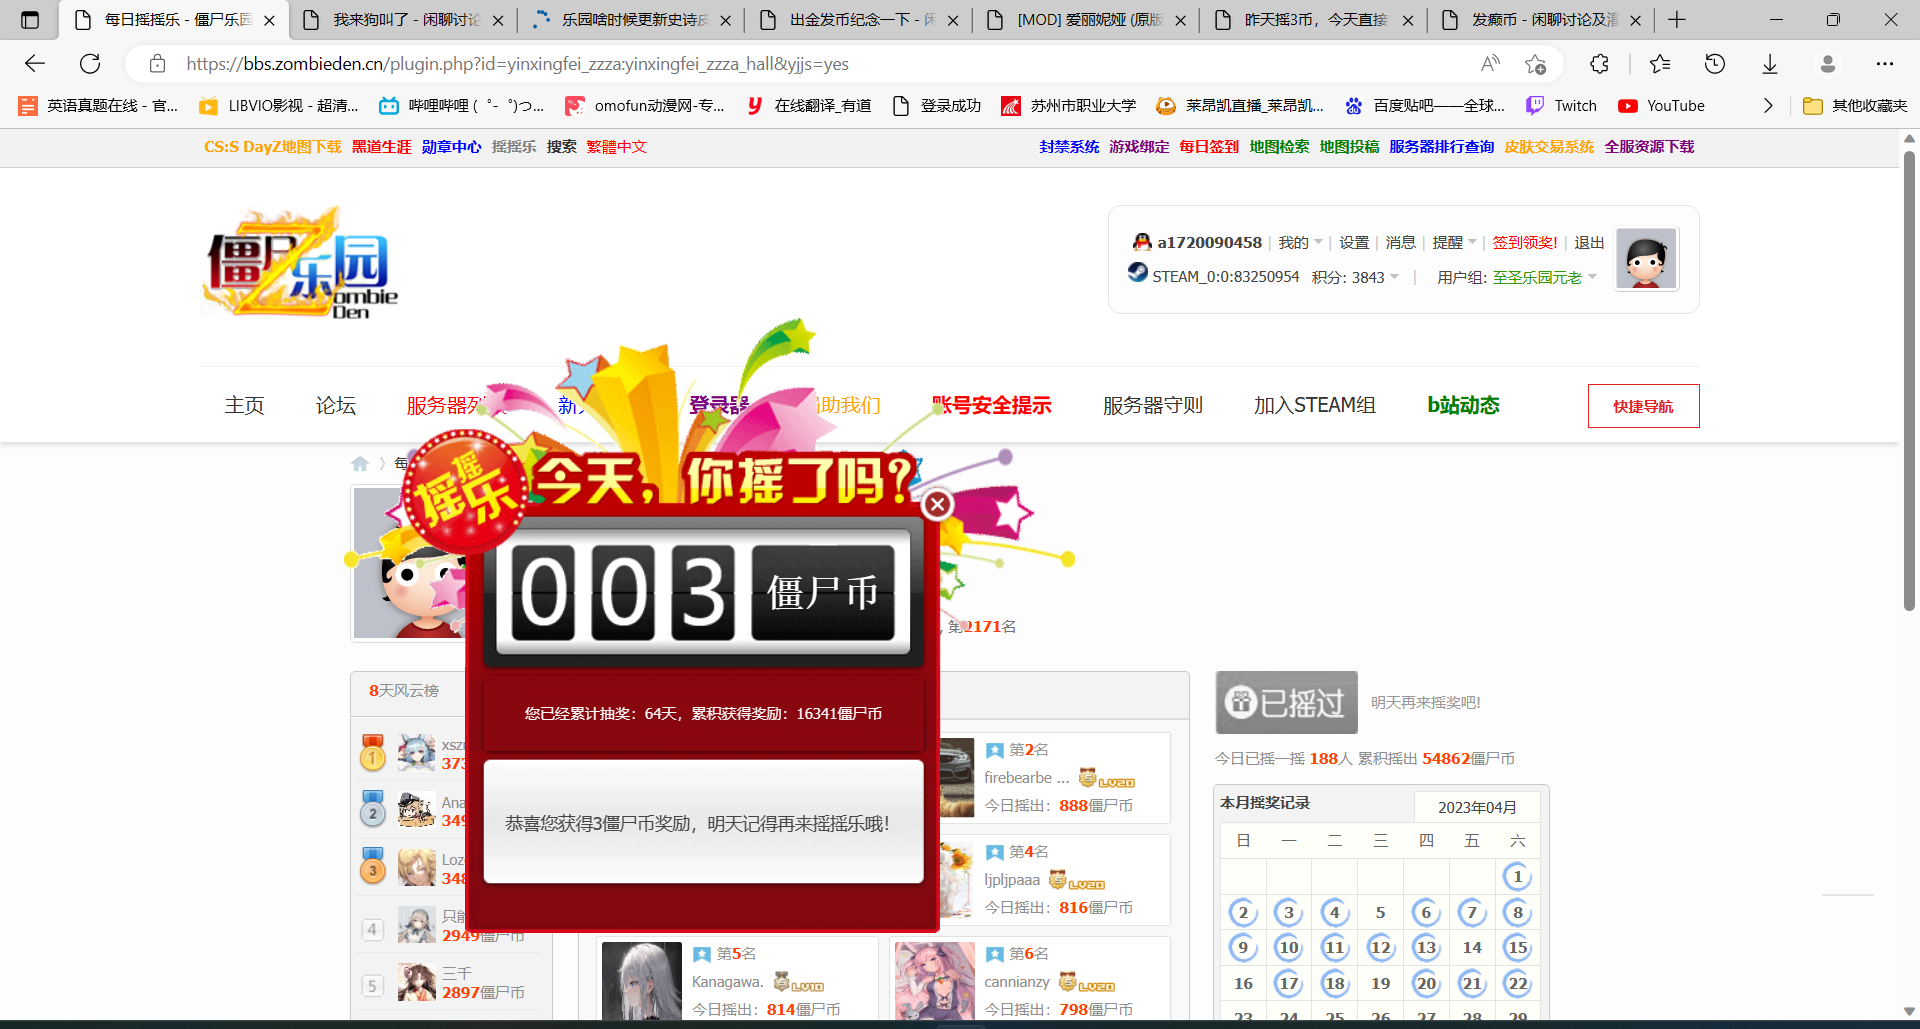This screenshot has width=1920, height=1029.
Task: Open the Twitch bookmark
Action: (1561, 106)
